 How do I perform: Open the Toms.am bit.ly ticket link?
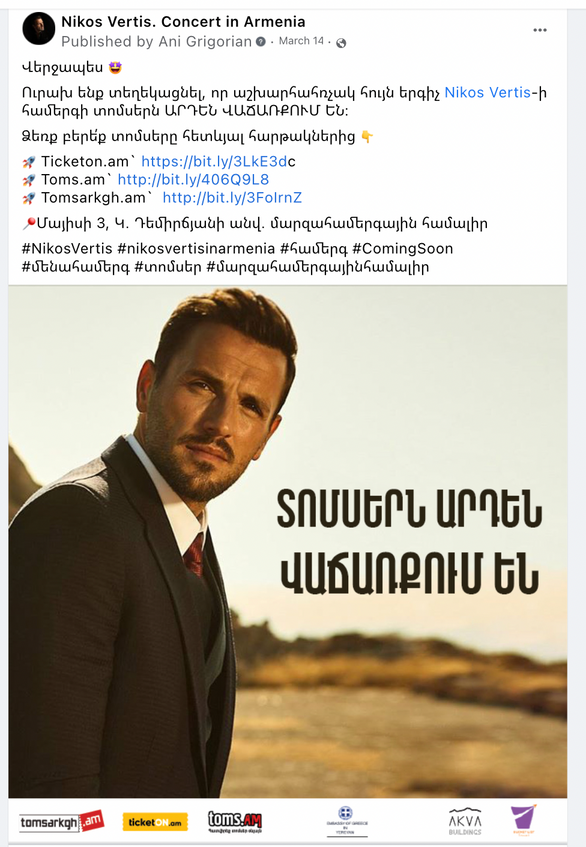point(193,179)
